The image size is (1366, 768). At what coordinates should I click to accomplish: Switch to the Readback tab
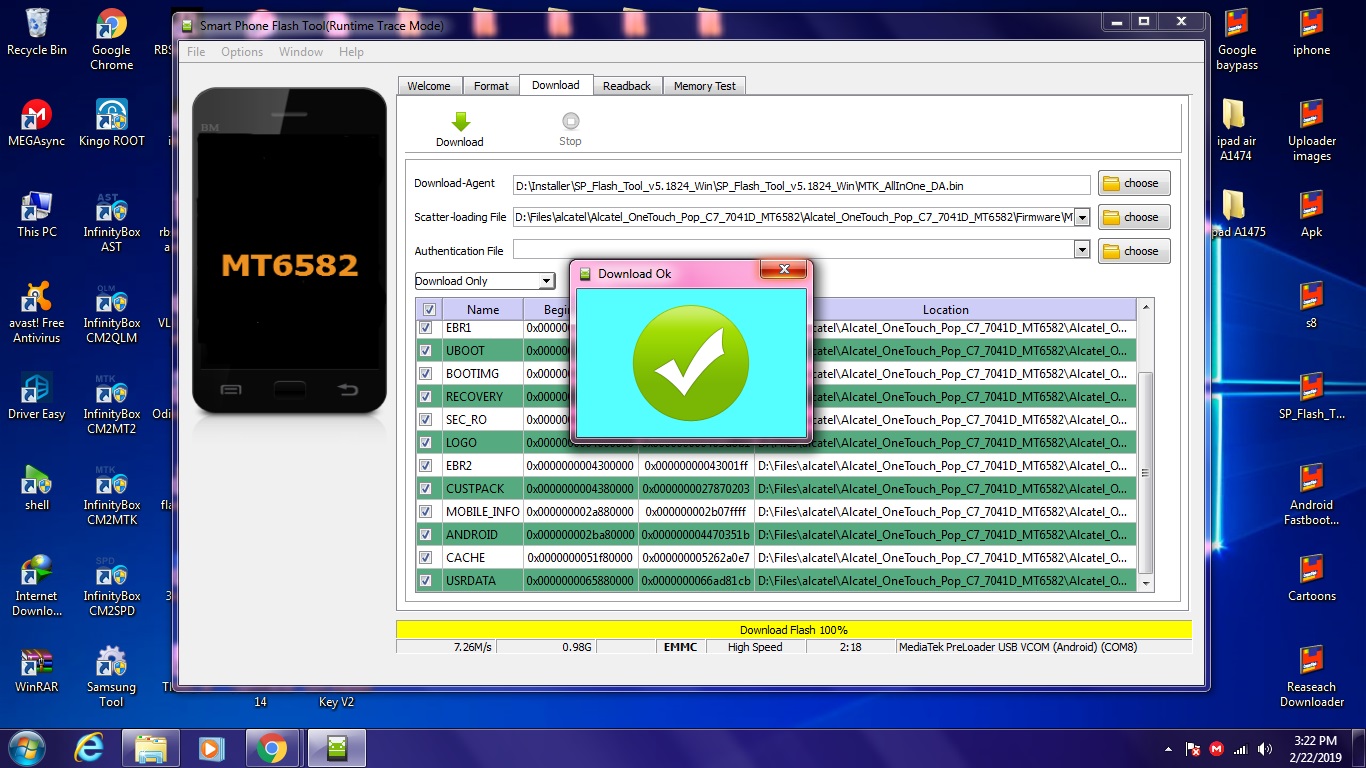point(627,86)
